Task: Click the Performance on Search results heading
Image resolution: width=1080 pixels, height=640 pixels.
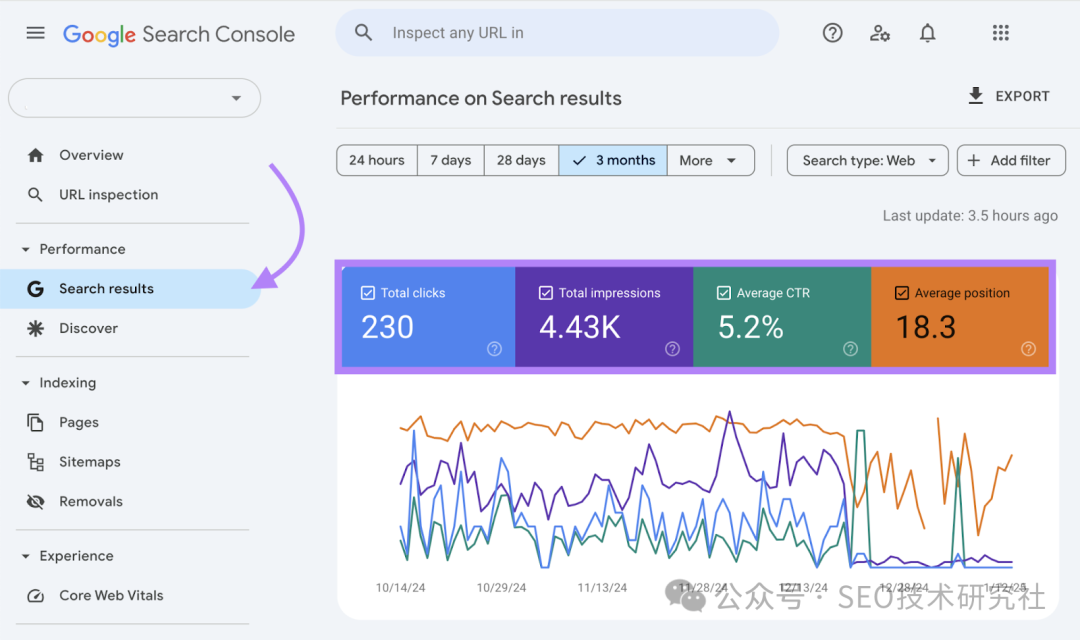Action: coord(481,99)
